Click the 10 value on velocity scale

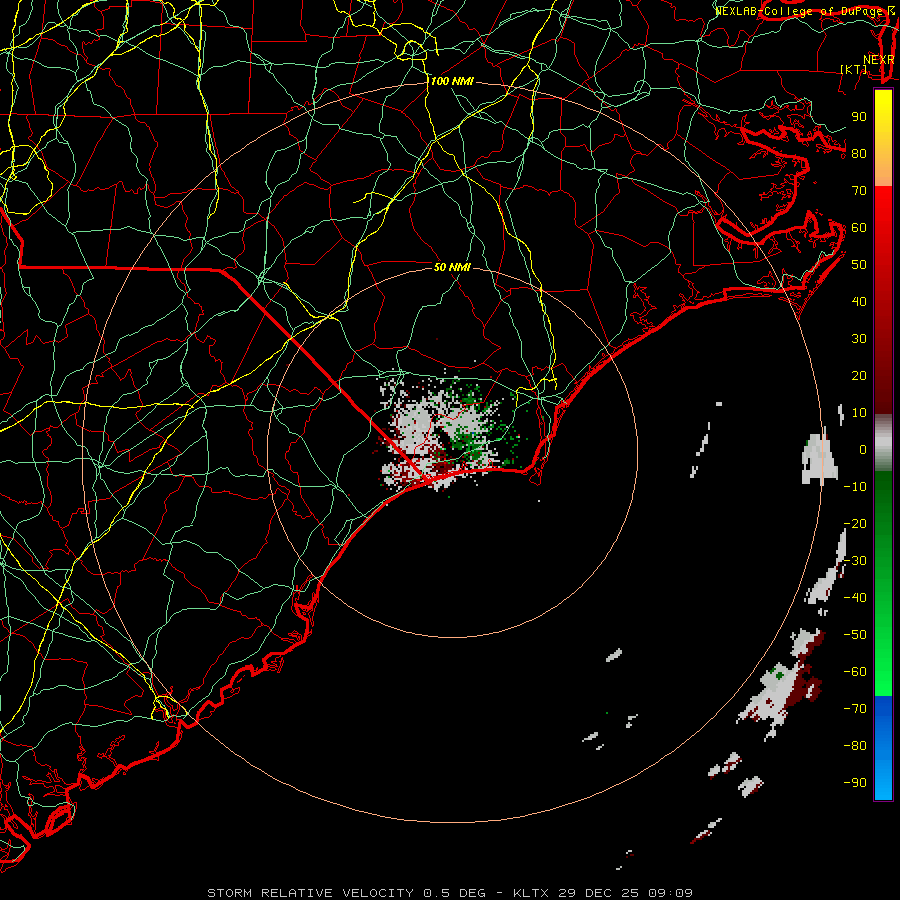(x=859, y=413)
